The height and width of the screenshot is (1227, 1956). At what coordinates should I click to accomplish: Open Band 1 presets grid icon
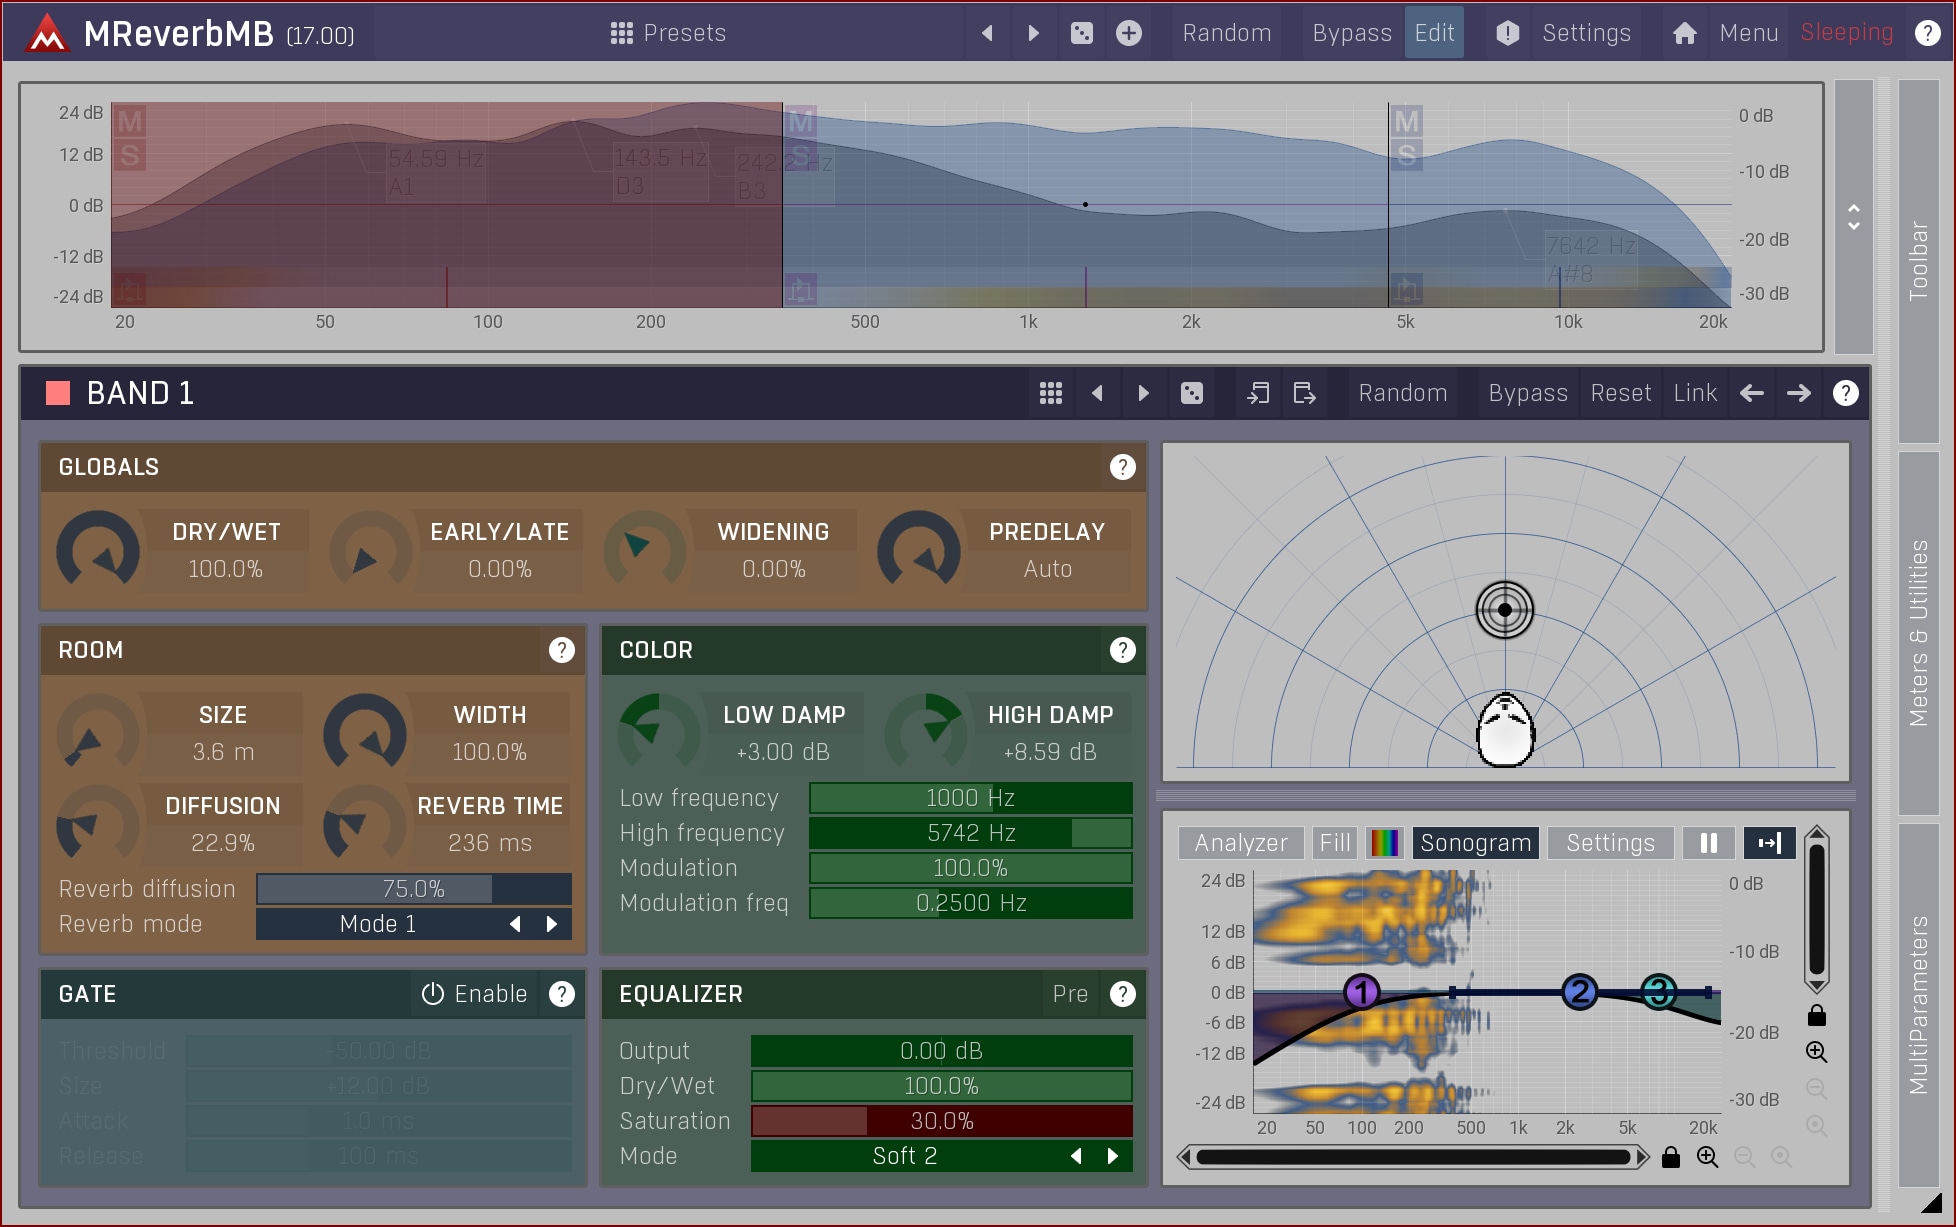tap(1050, 393)
